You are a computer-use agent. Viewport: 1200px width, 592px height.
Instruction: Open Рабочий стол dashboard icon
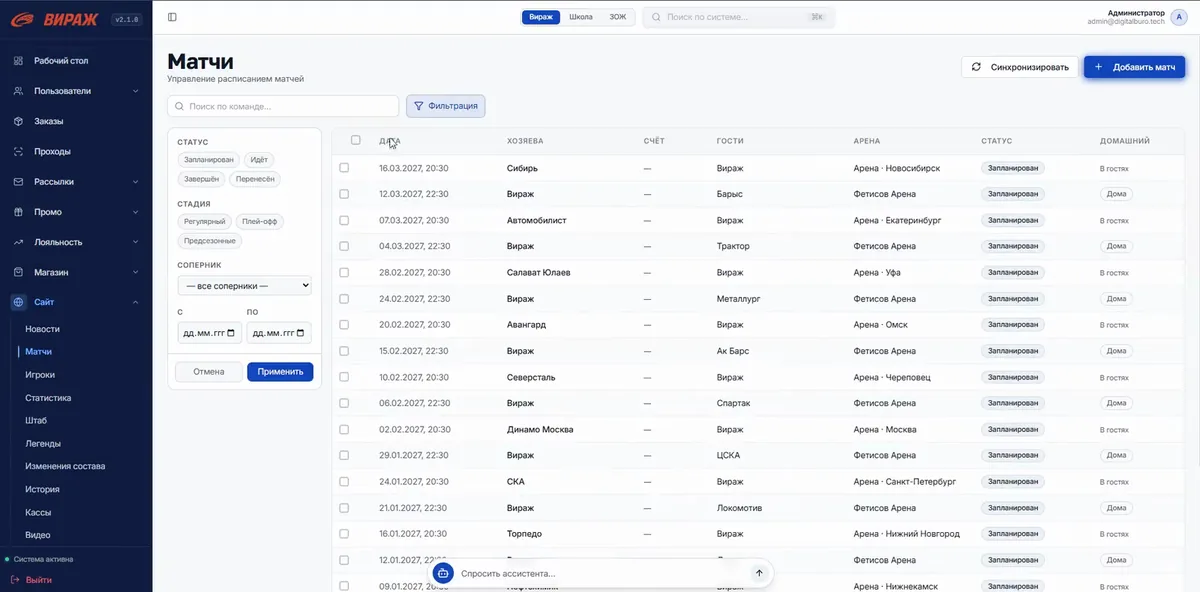pos(18,61)
